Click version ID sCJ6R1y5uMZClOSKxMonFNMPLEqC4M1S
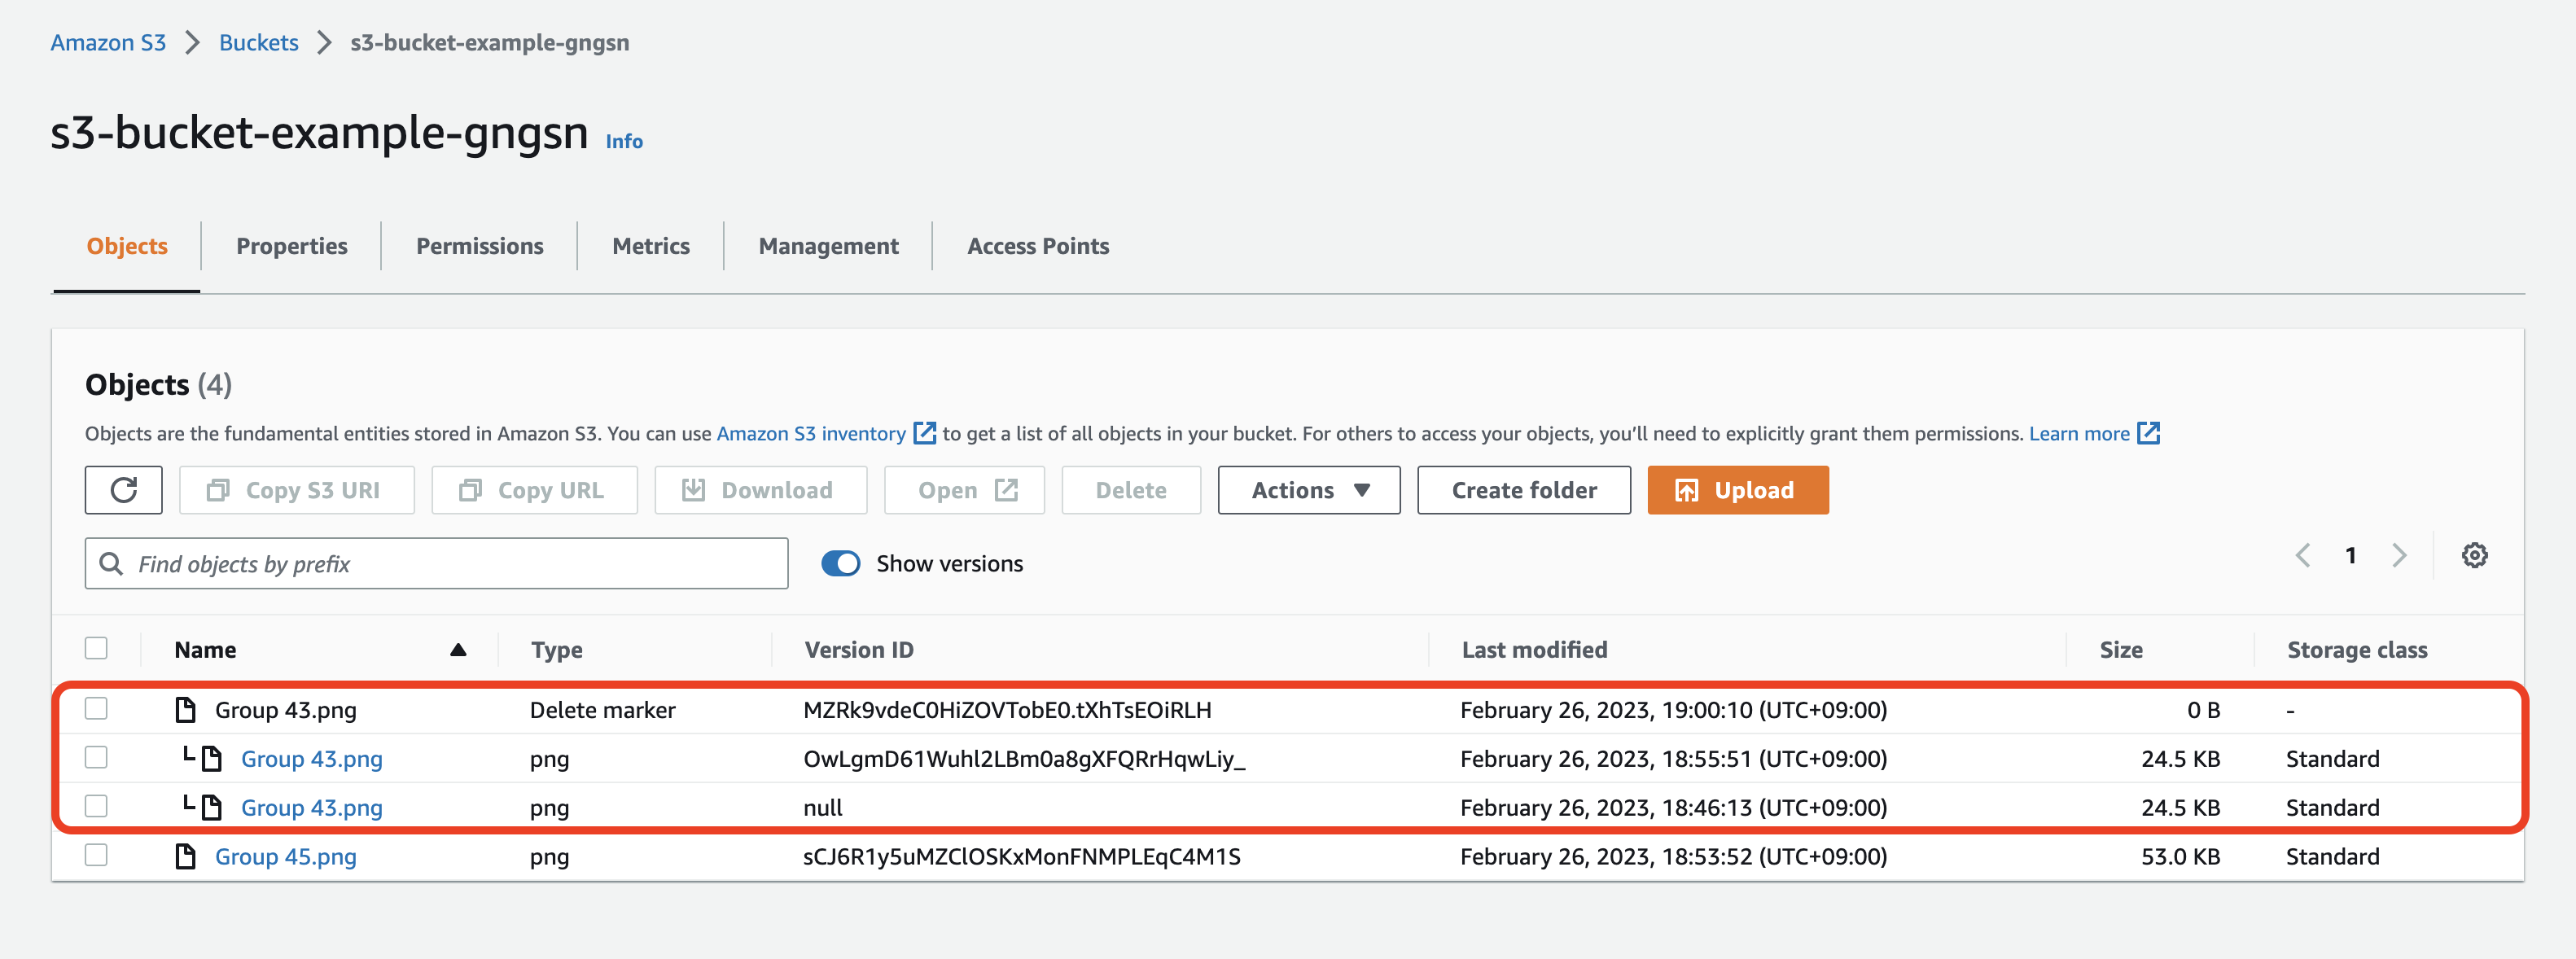The height and width of the screenshot is (959, 2576). tap(1022, 857)
